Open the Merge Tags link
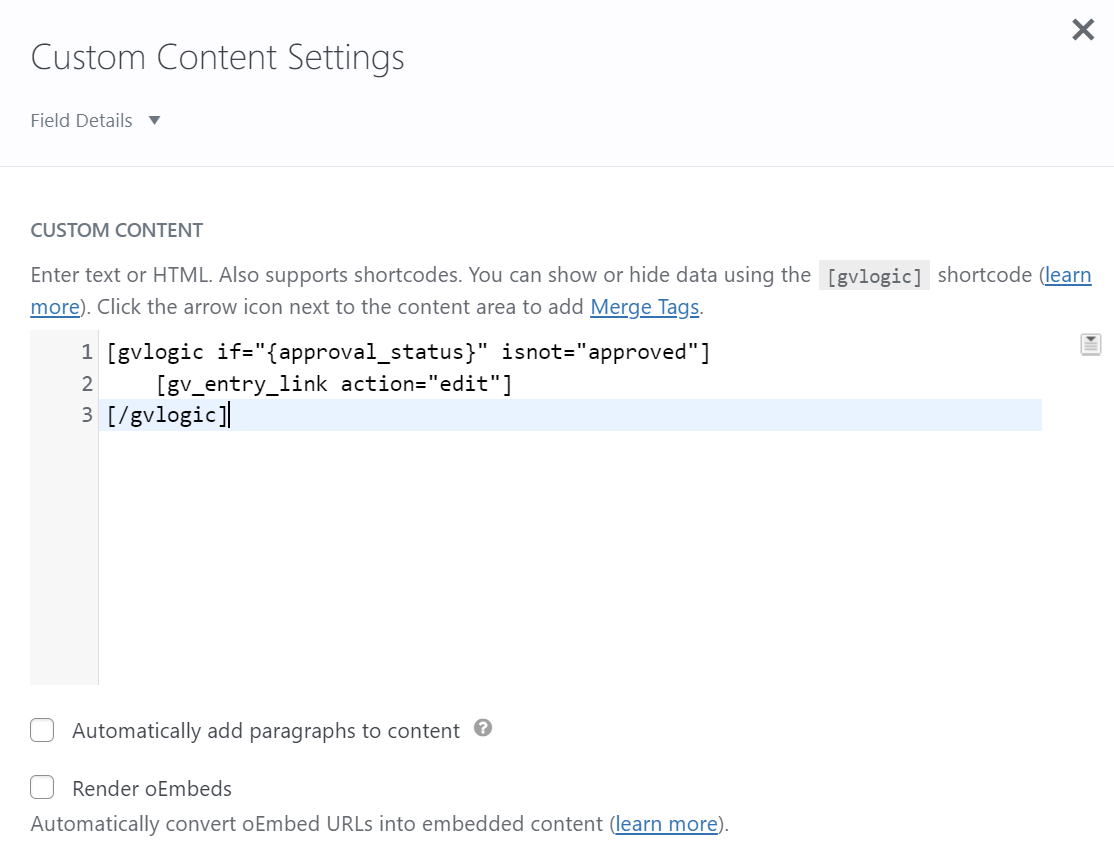Screen dimensions: 1114x856 (x=644, y=307)
